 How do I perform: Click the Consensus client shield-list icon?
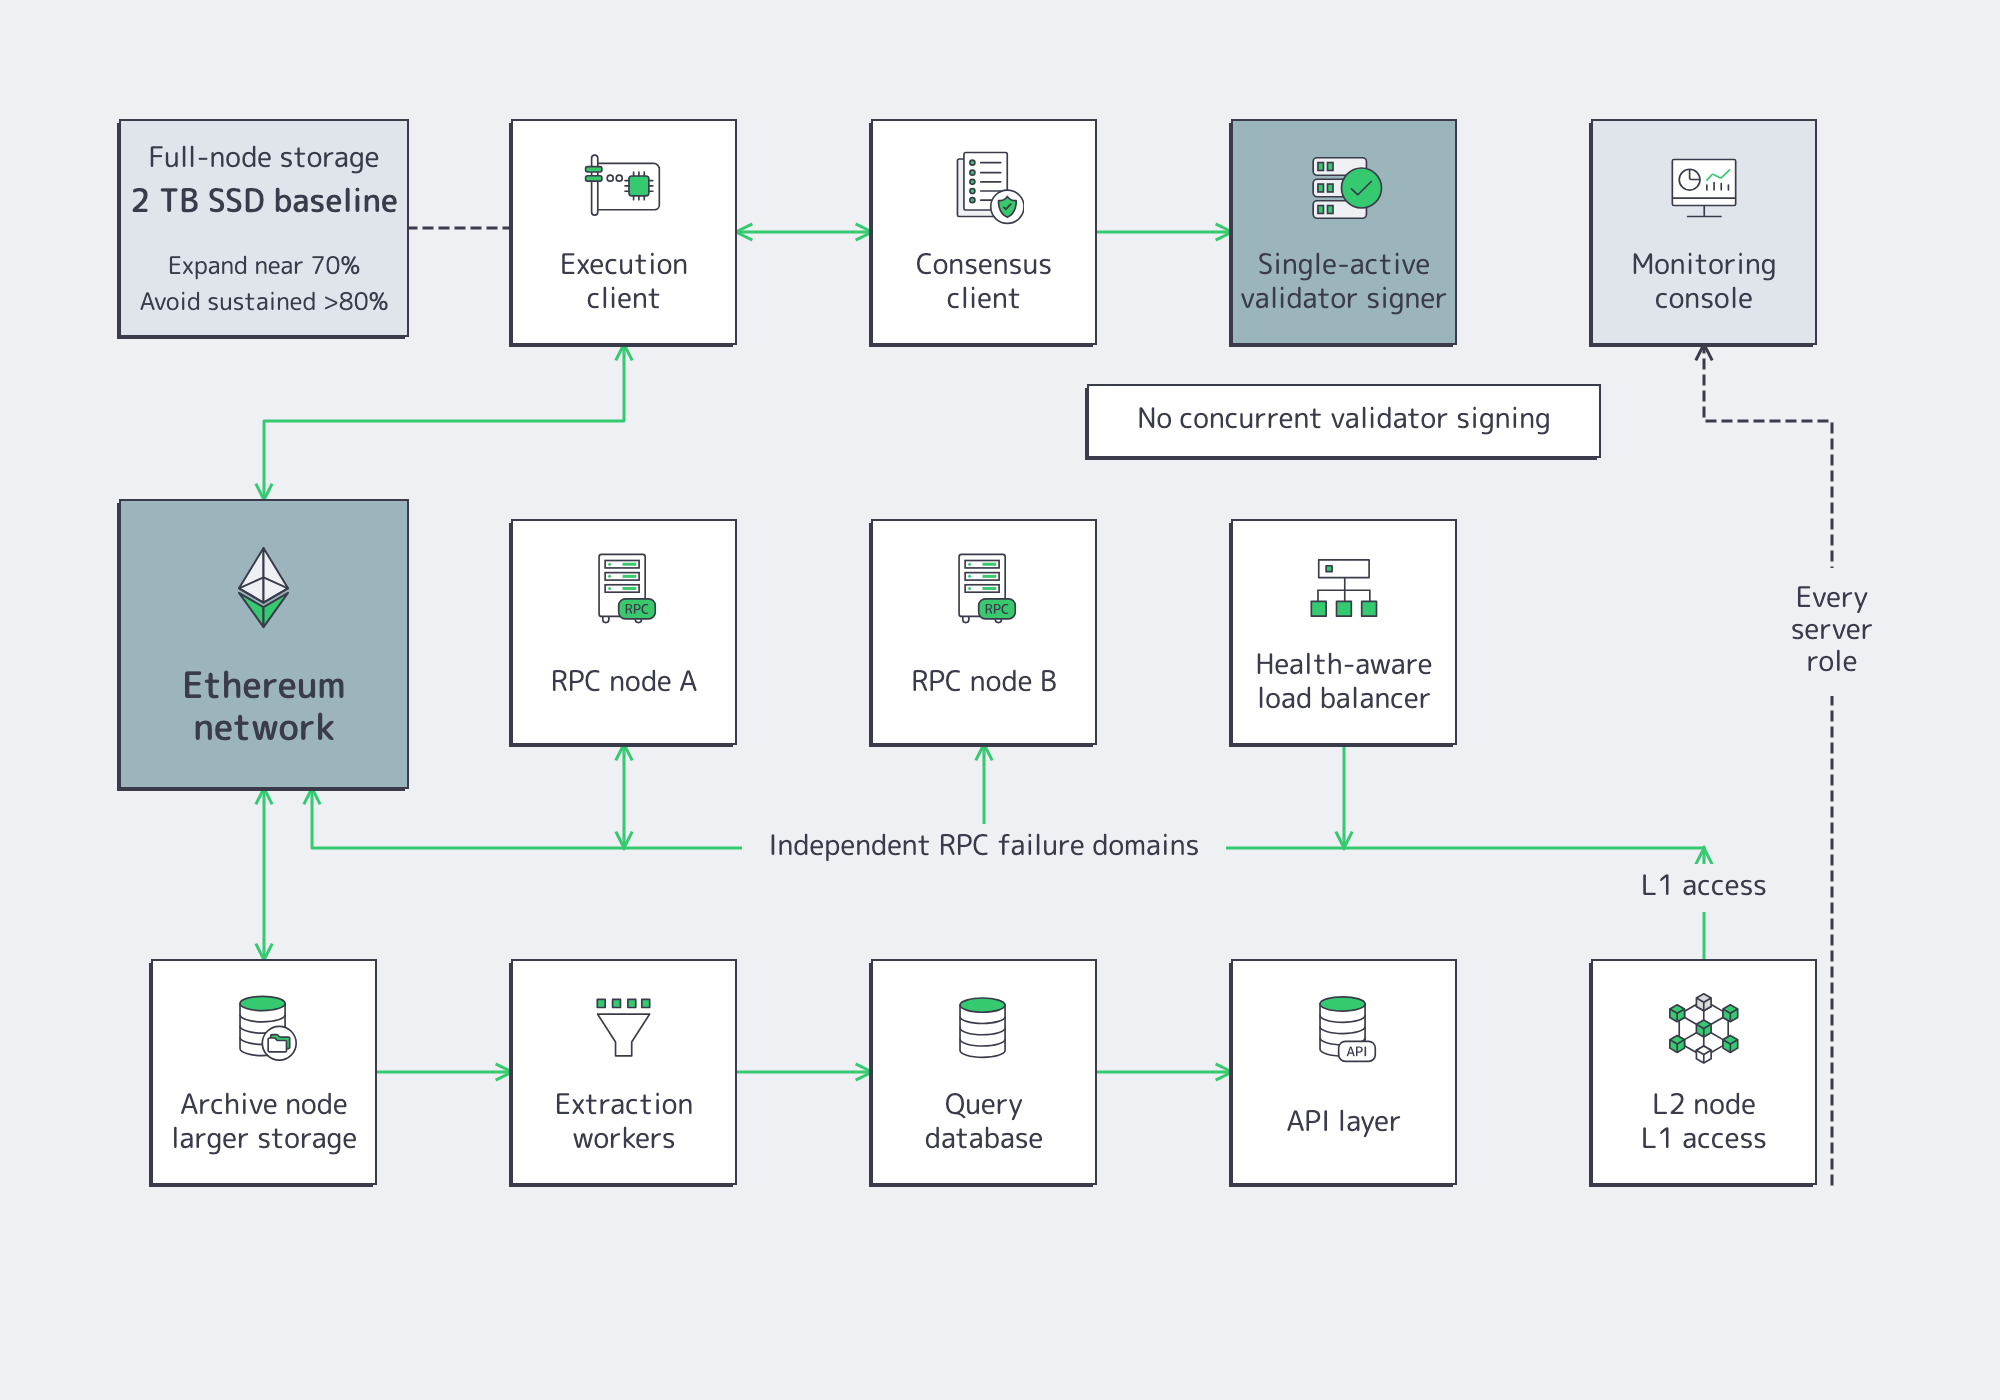pyautogui.click(x=989, y=186)
